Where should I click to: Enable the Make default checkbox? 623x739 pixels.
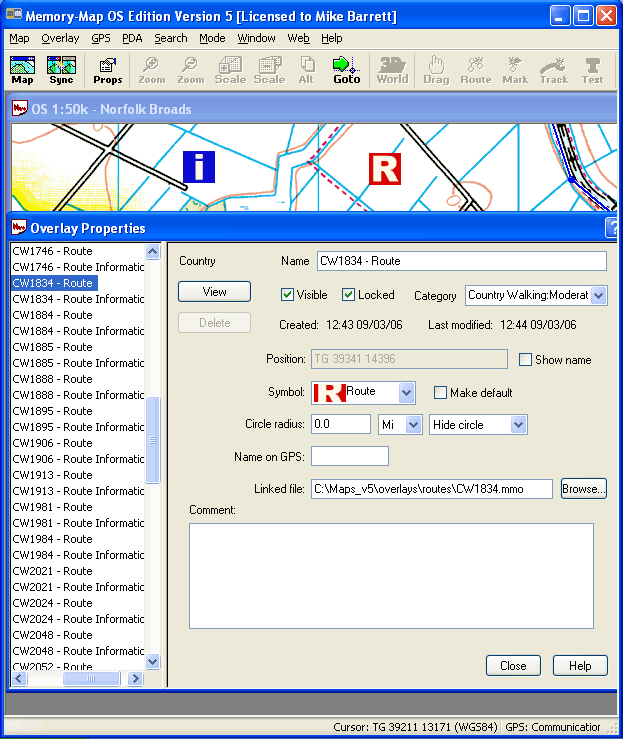point(440,393)
